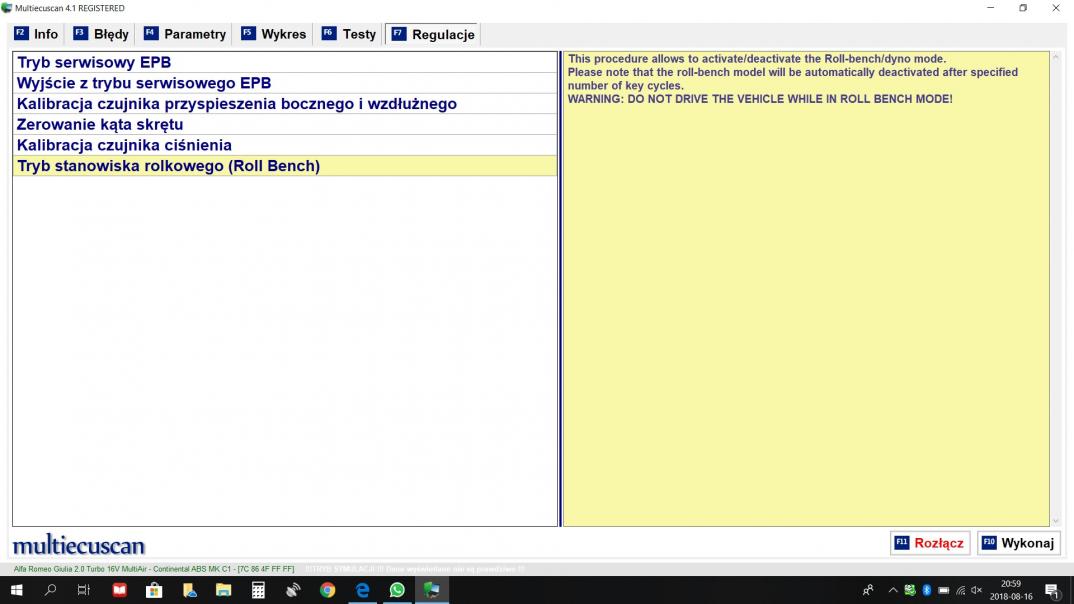Open Microsoft Store from the taskbar

click(x=154, y=590)
